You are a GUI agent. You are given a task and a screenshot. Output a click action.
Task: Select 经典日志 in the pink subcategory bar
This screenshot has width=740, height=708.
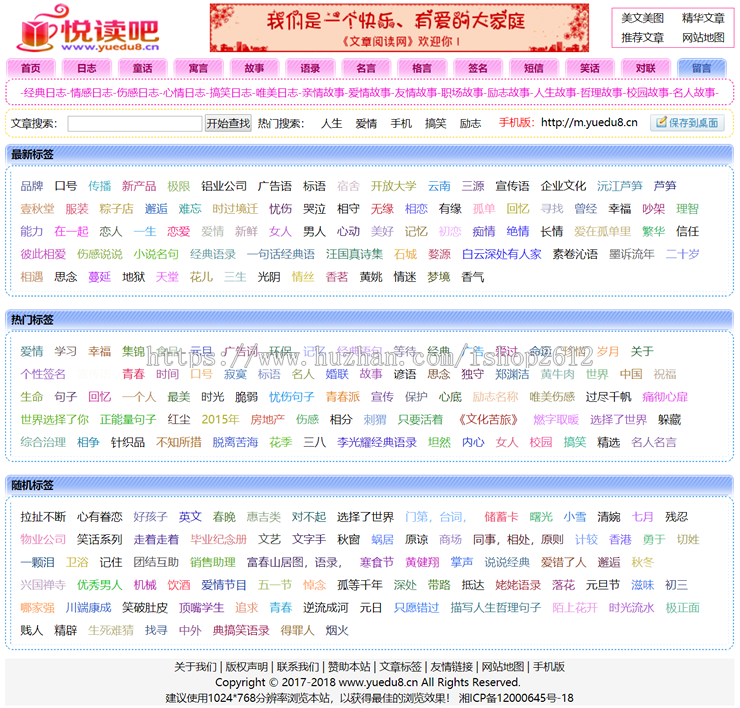tap(45, 93)
